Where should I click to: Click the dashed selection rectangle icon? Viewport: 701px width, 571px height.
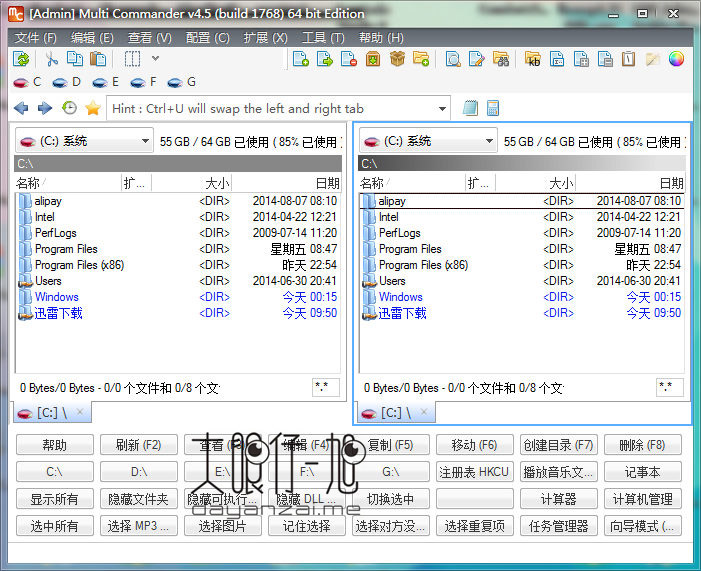pos(132,59)
